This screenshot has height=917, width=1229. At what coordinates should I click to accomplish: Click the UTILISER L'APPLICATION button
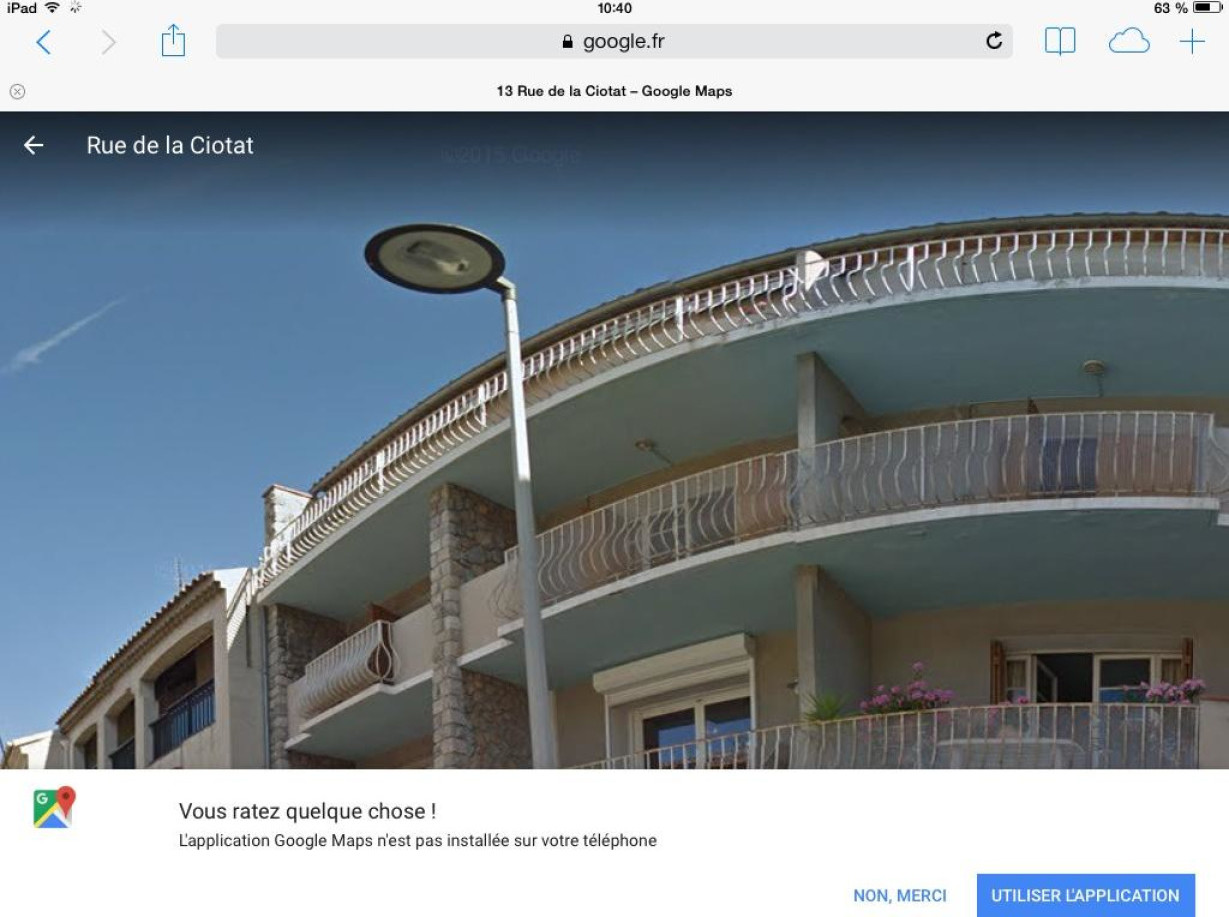click(x=1085, y=895)
